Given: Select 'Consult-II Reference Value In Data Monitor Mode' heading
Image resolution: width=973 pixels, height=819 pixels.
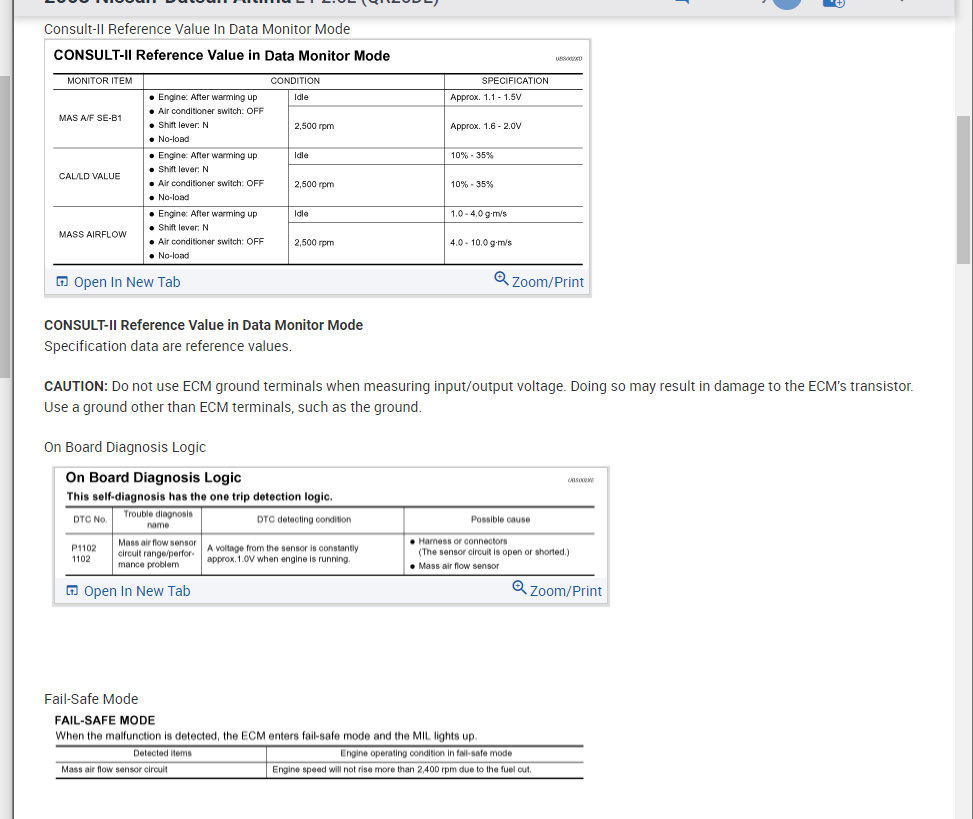Looking at the screenshot, I should [x=197, y=29].
